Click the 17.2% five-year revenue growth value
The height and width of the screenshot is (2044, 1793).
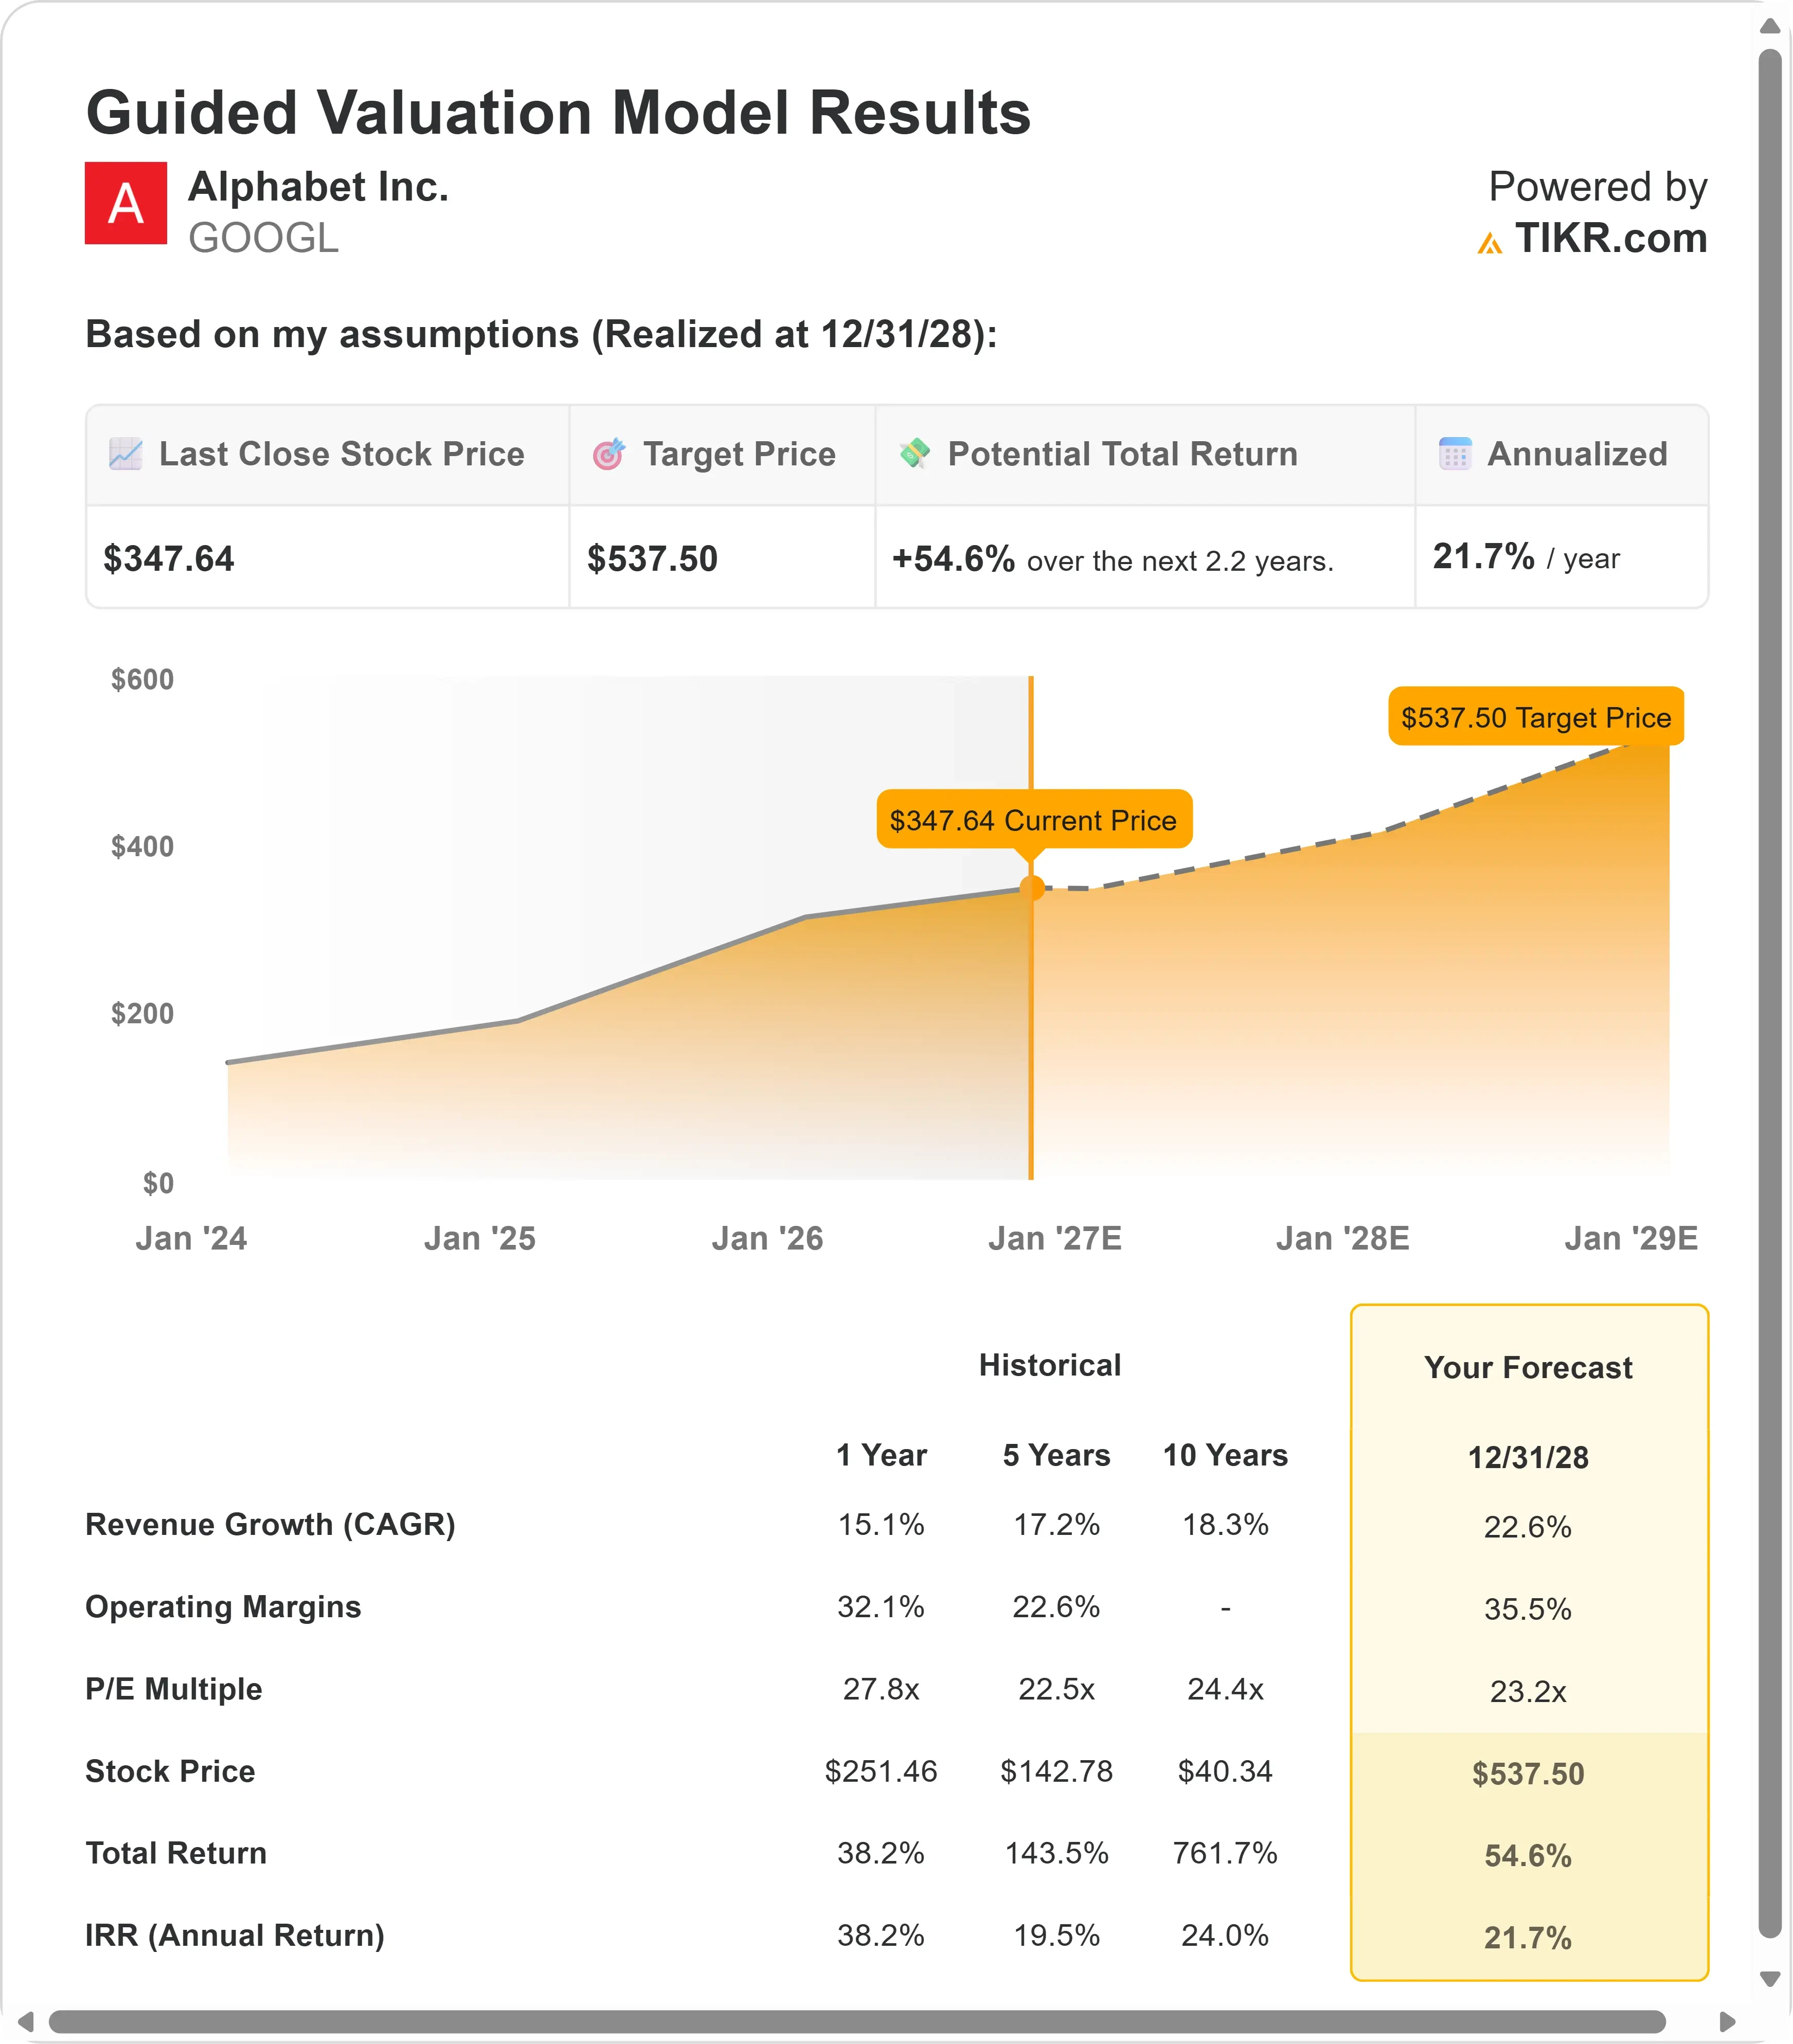click(1057, 1524)
